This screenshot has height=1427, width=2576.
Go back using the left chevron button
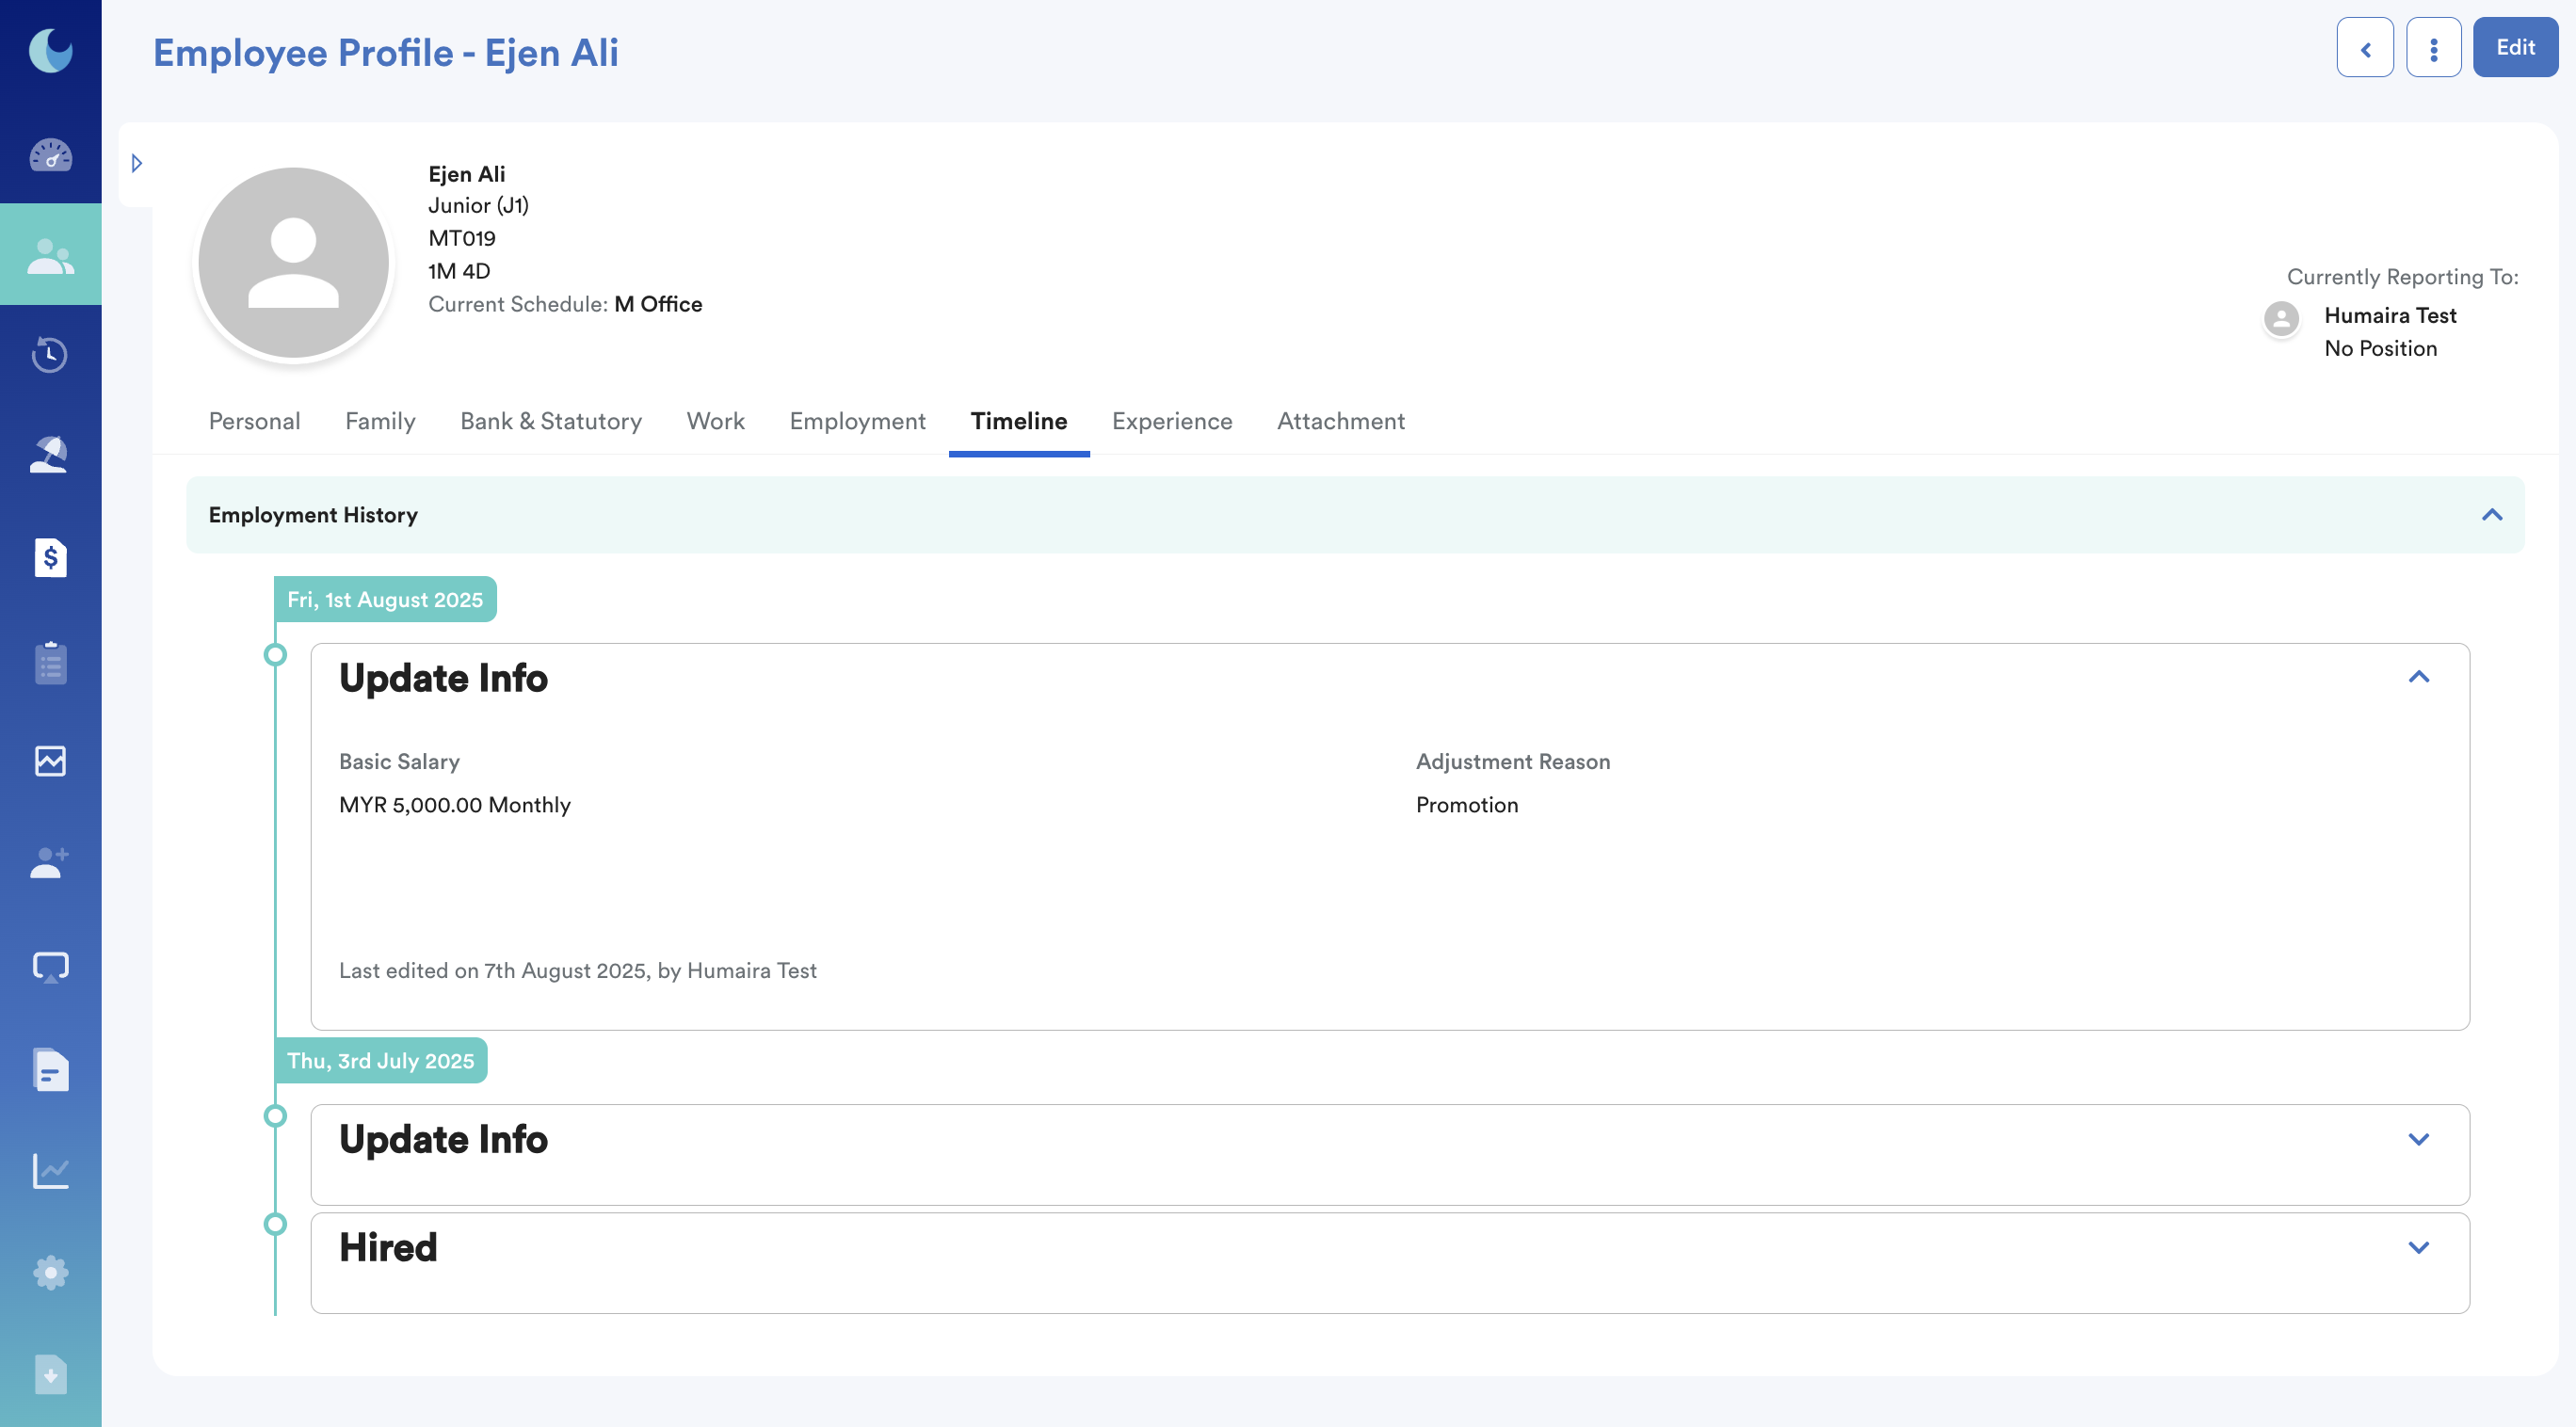[2364, 48]
